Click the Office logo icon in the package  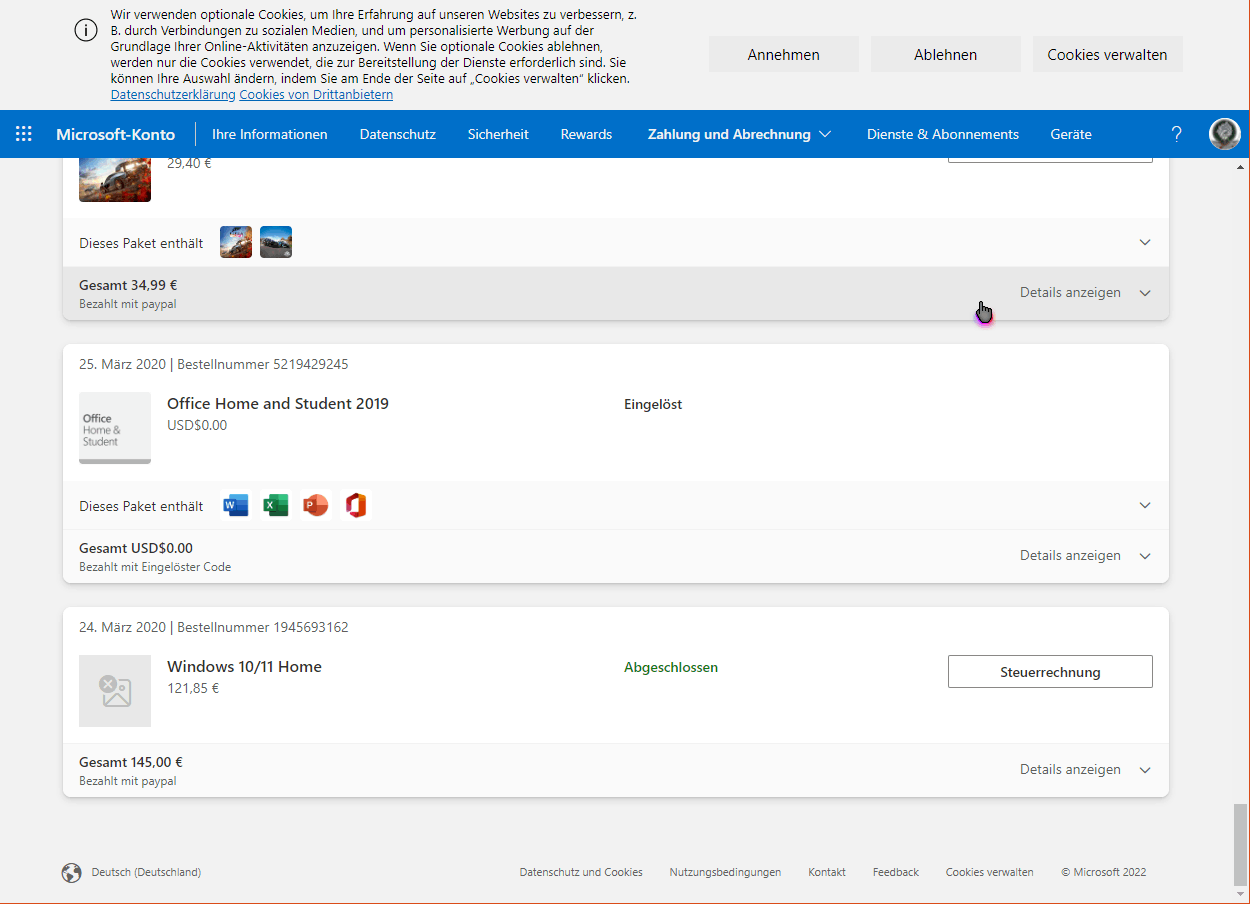tap(356, 505)
